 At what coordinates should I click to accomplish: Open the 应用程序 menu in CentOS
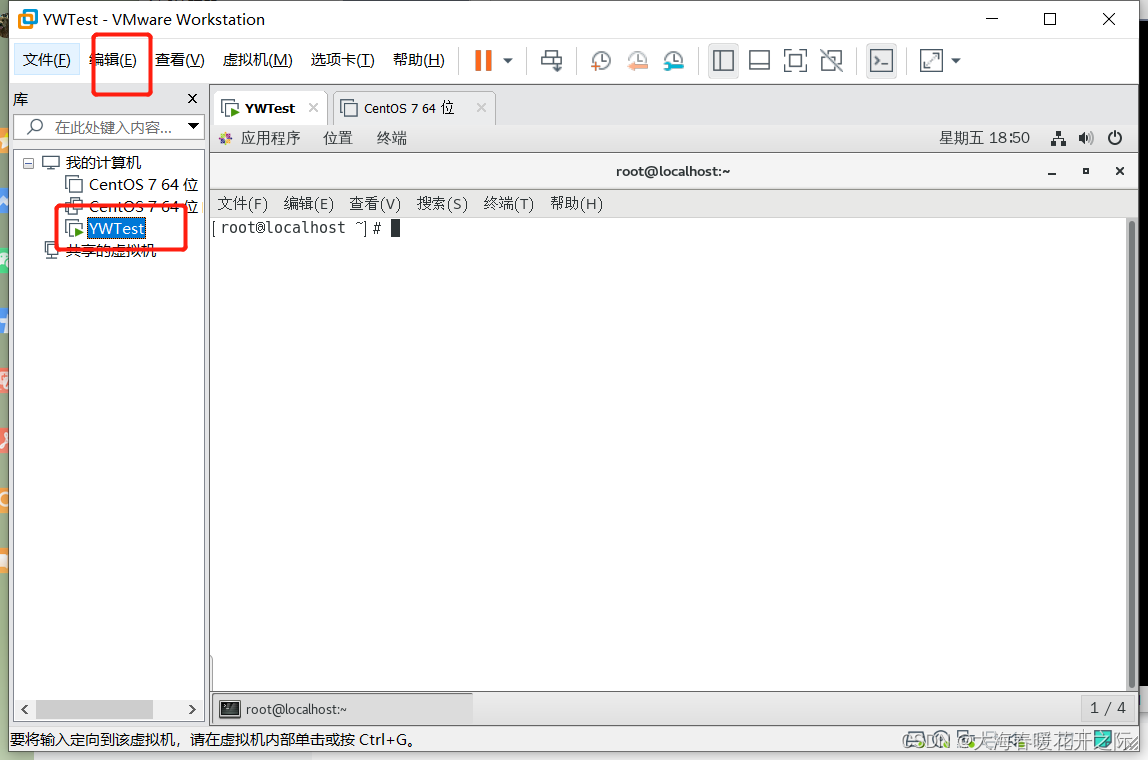(270, 138)
